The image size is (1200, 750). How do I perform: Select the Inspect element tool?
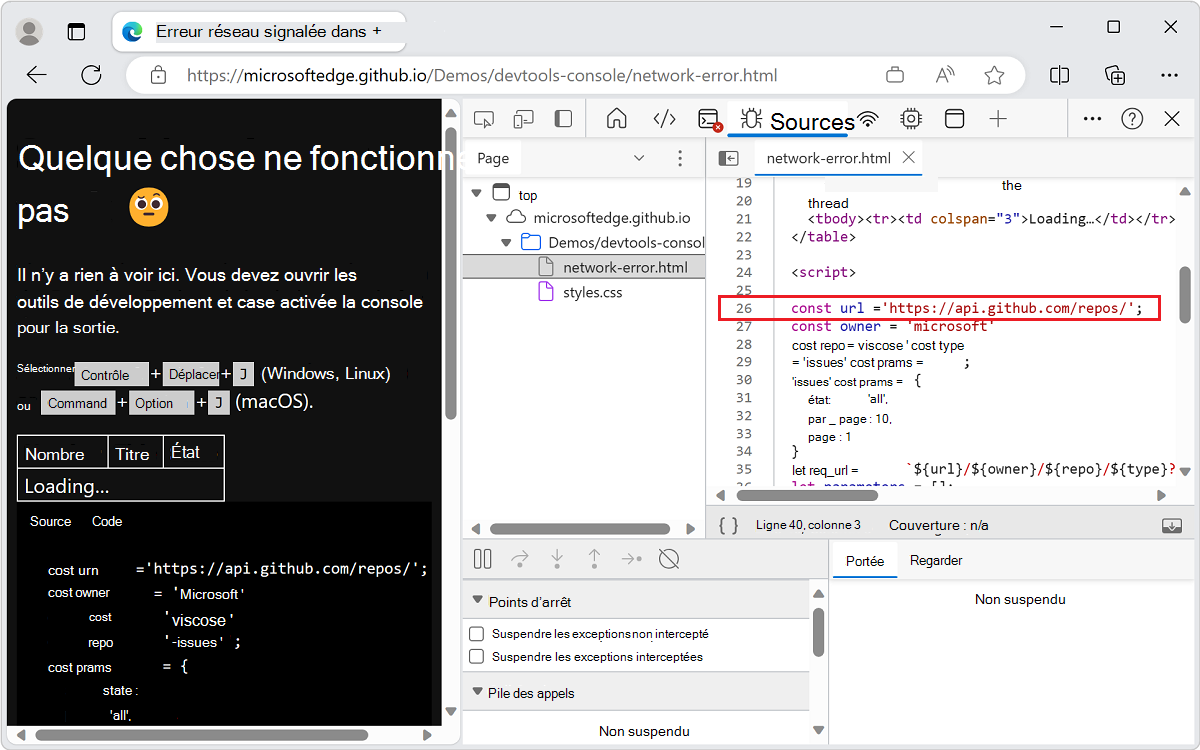(x=484, y=118)
